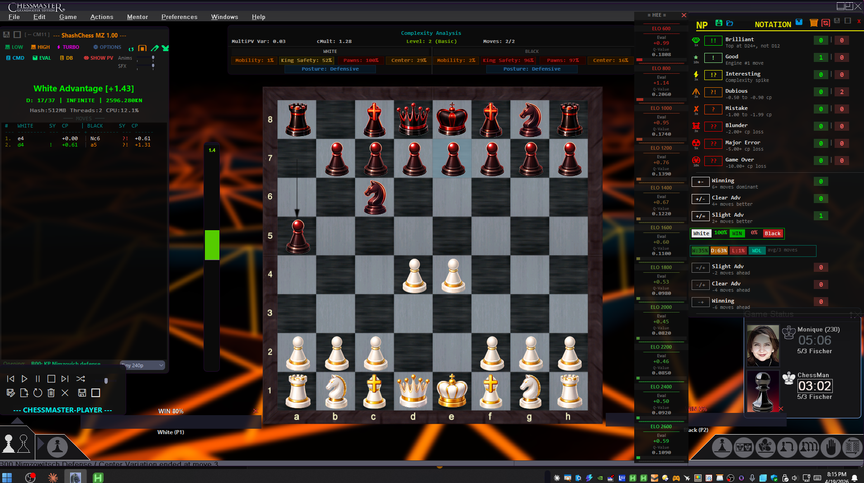864x483 pixels.
Task: Click the red knight on c6
Action: tap(375, 197)
